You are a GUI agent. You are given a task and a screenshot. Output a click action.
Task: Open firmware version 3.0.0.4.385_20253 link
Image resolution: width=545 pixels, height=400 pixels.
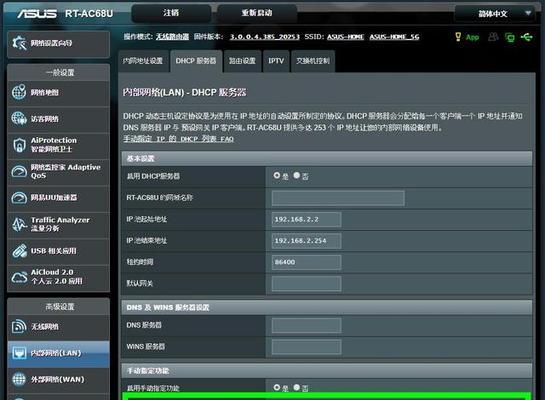pos(265,37)
